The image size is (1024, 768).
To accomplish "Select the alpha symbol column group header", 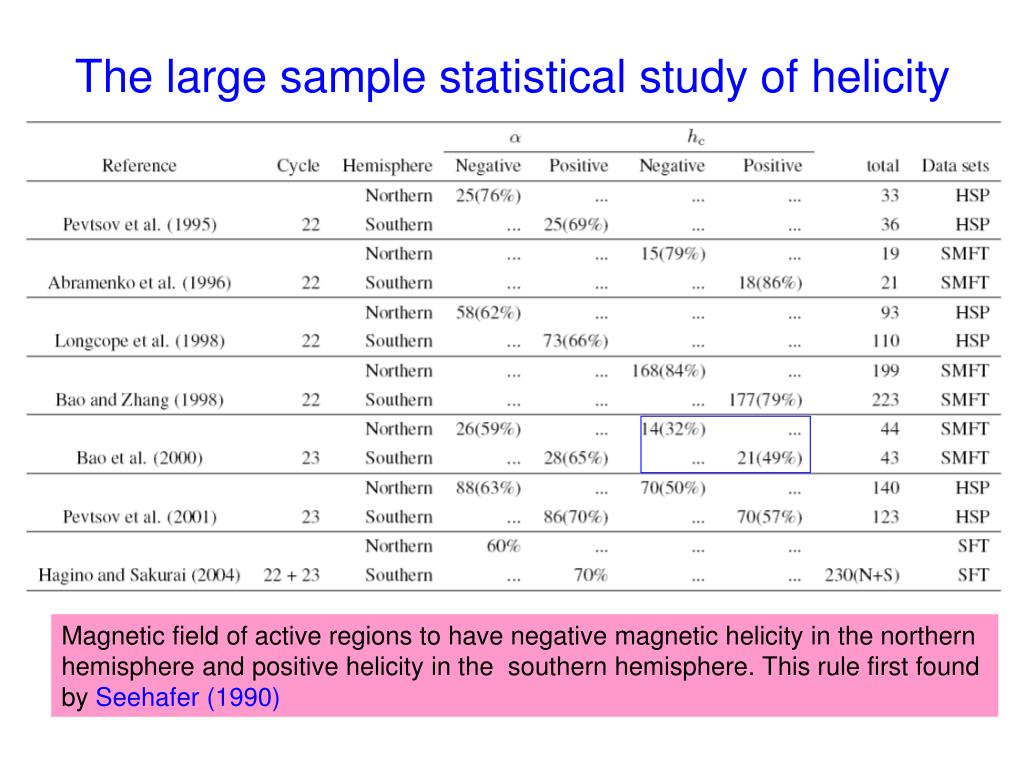I will coord(515,138).
